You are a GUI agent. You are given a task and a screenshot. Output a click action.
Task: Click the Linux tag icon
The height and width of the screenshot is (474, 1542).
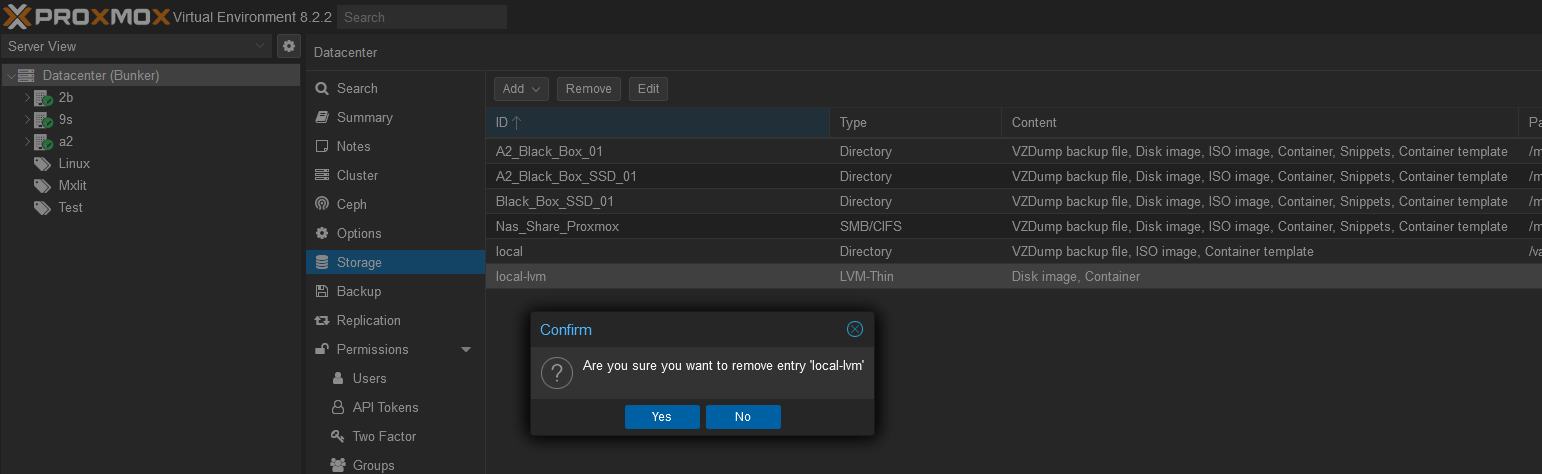point(42,164)
